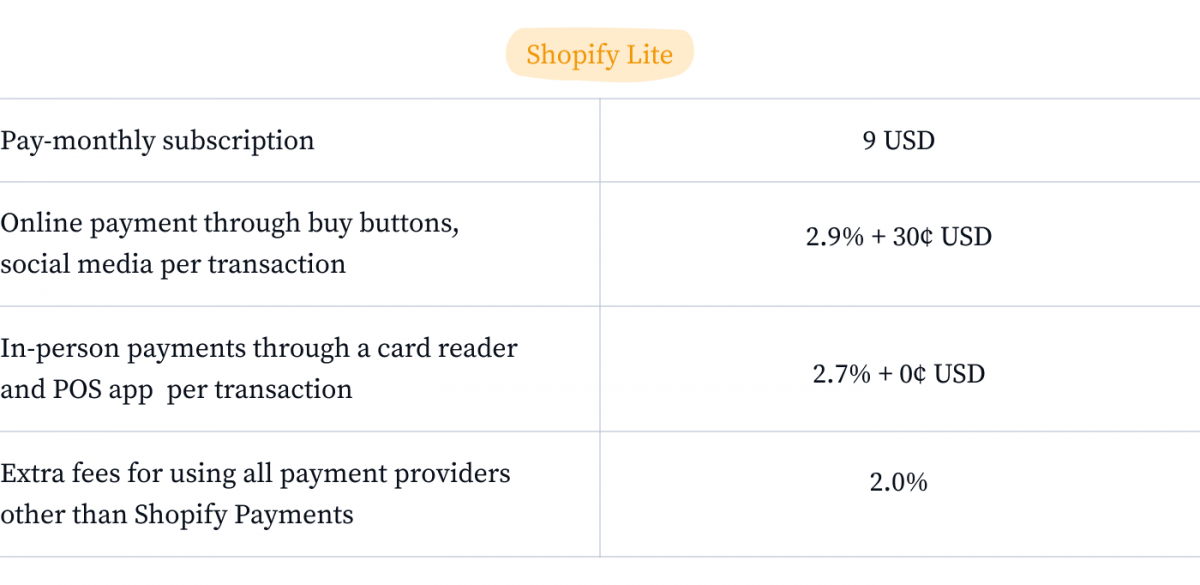This screenshot has width=1200, height=585.
Task: Click the POS app per transaction line
Action: pyautogui.click(x=176, y=390)
